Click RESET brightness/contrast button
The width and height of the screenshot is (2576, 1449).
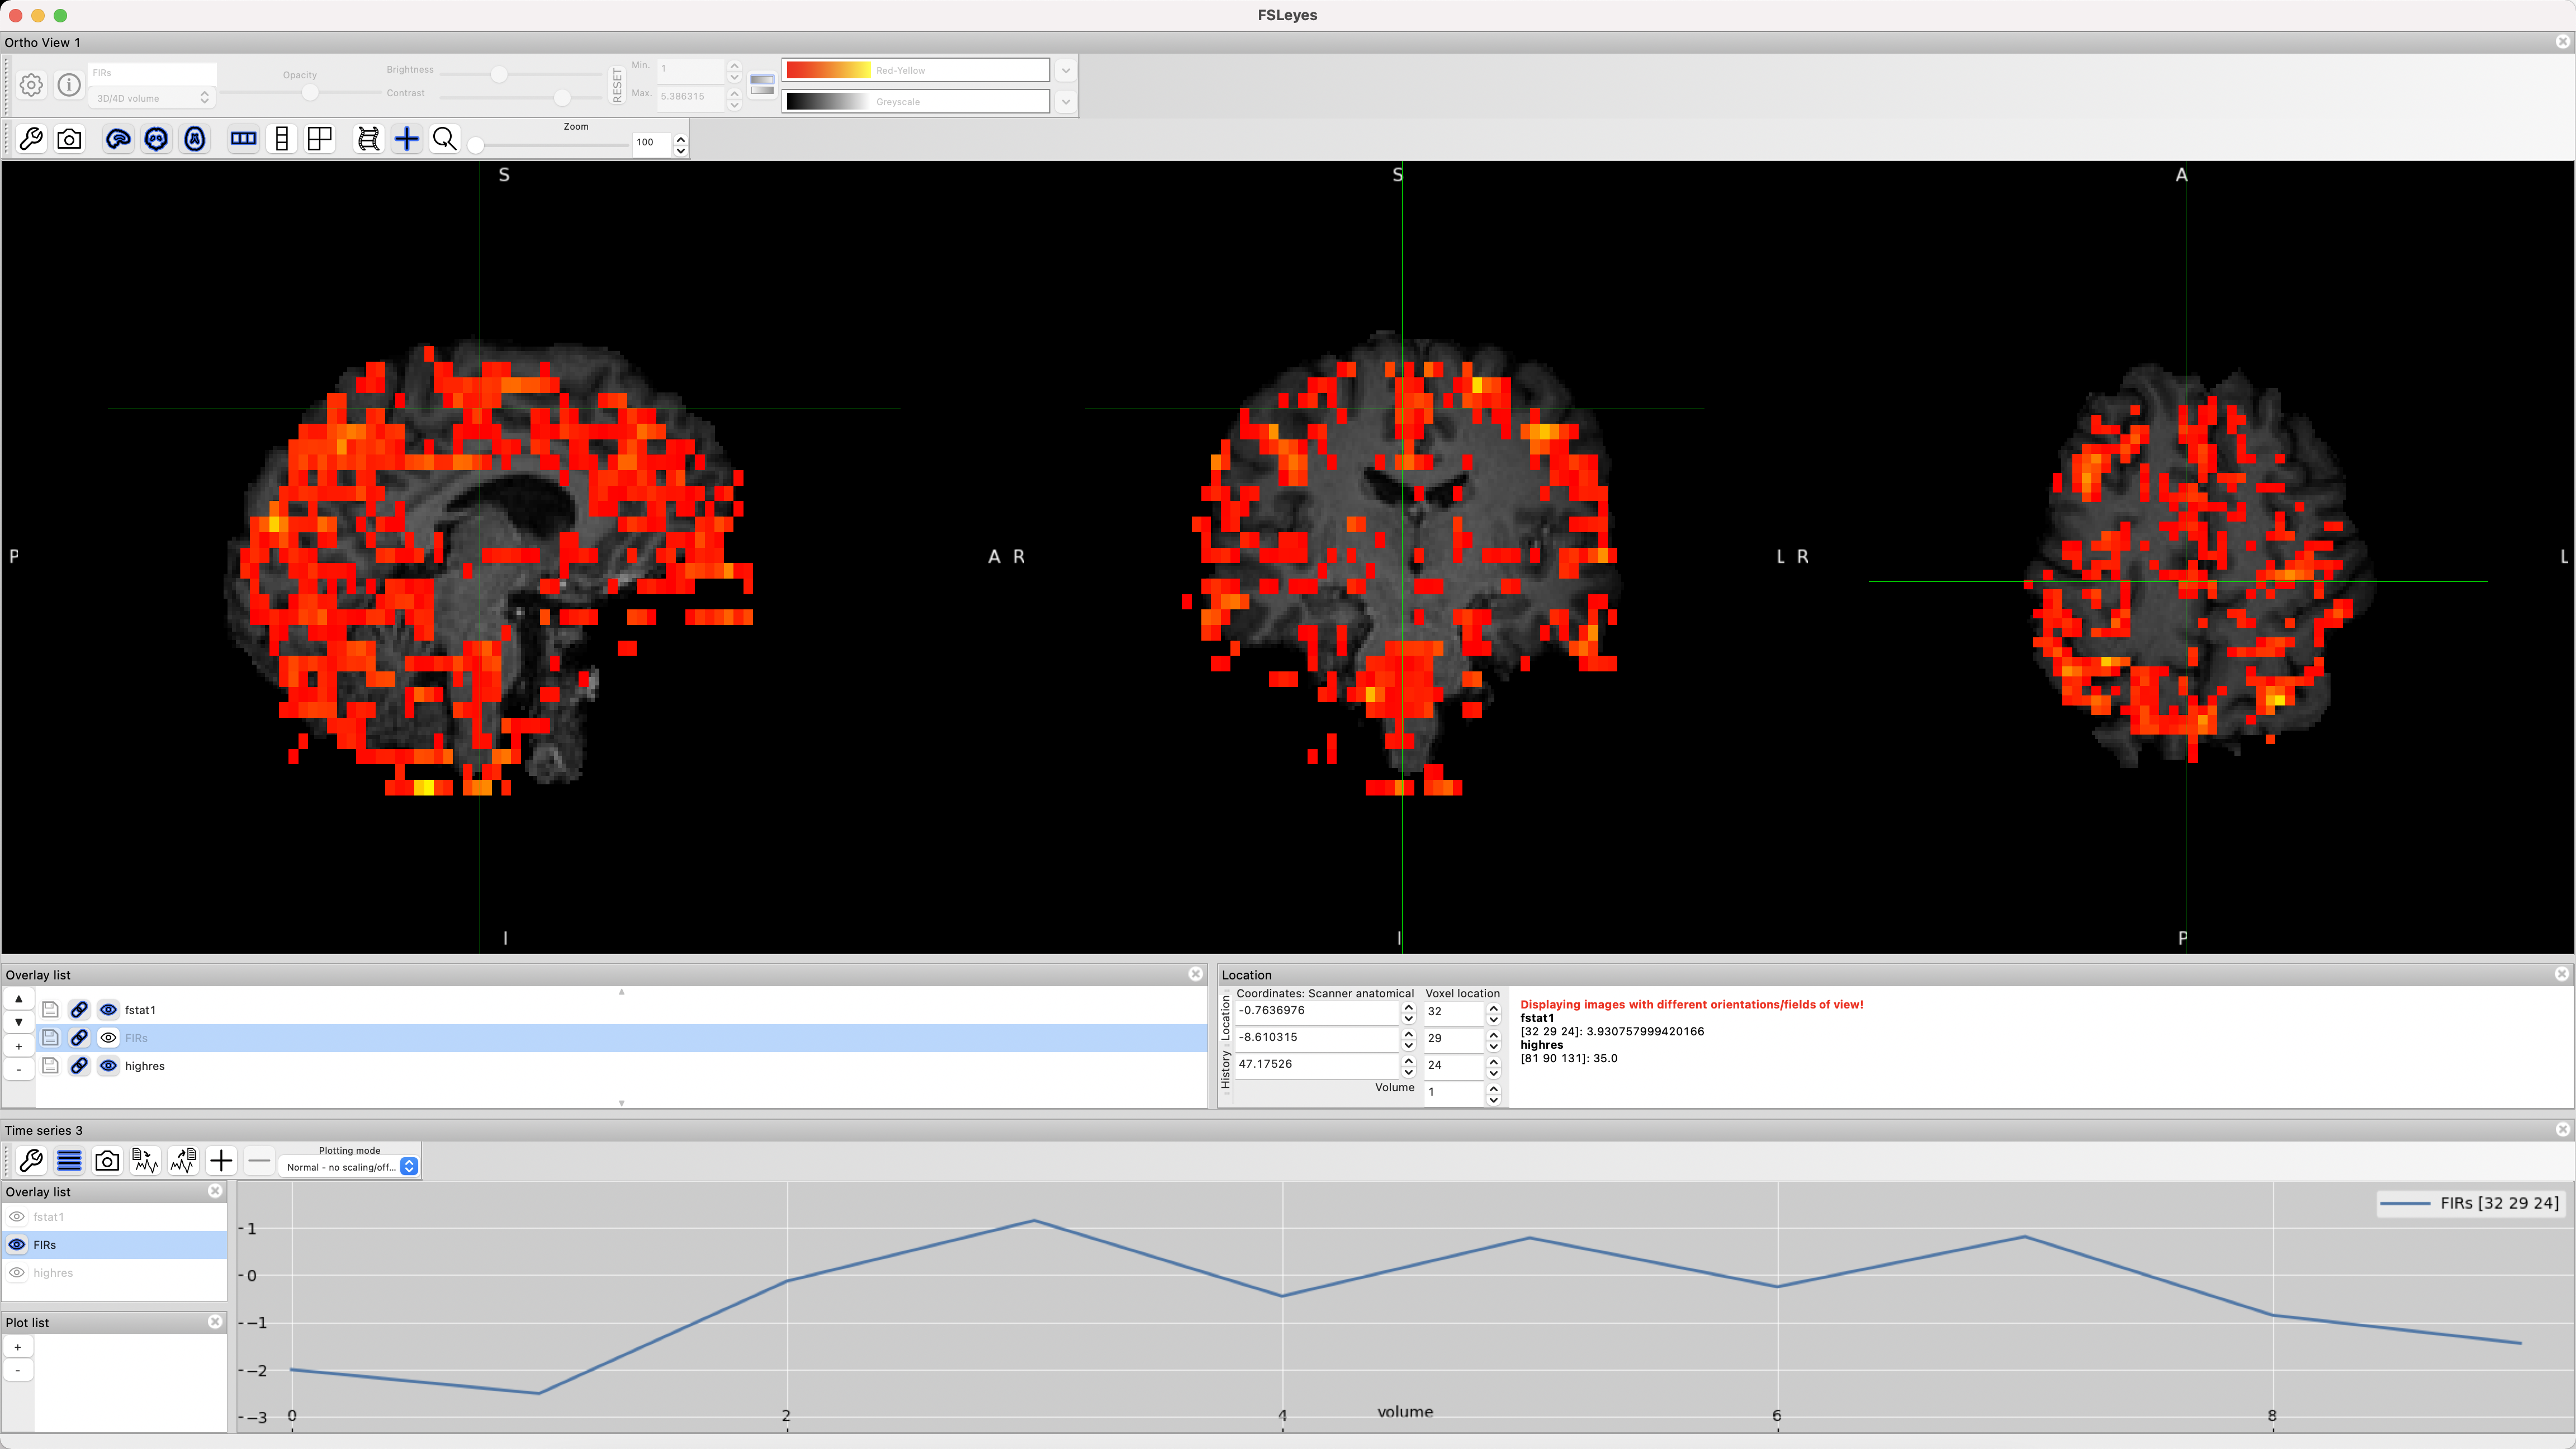click(x=617, y=85)
